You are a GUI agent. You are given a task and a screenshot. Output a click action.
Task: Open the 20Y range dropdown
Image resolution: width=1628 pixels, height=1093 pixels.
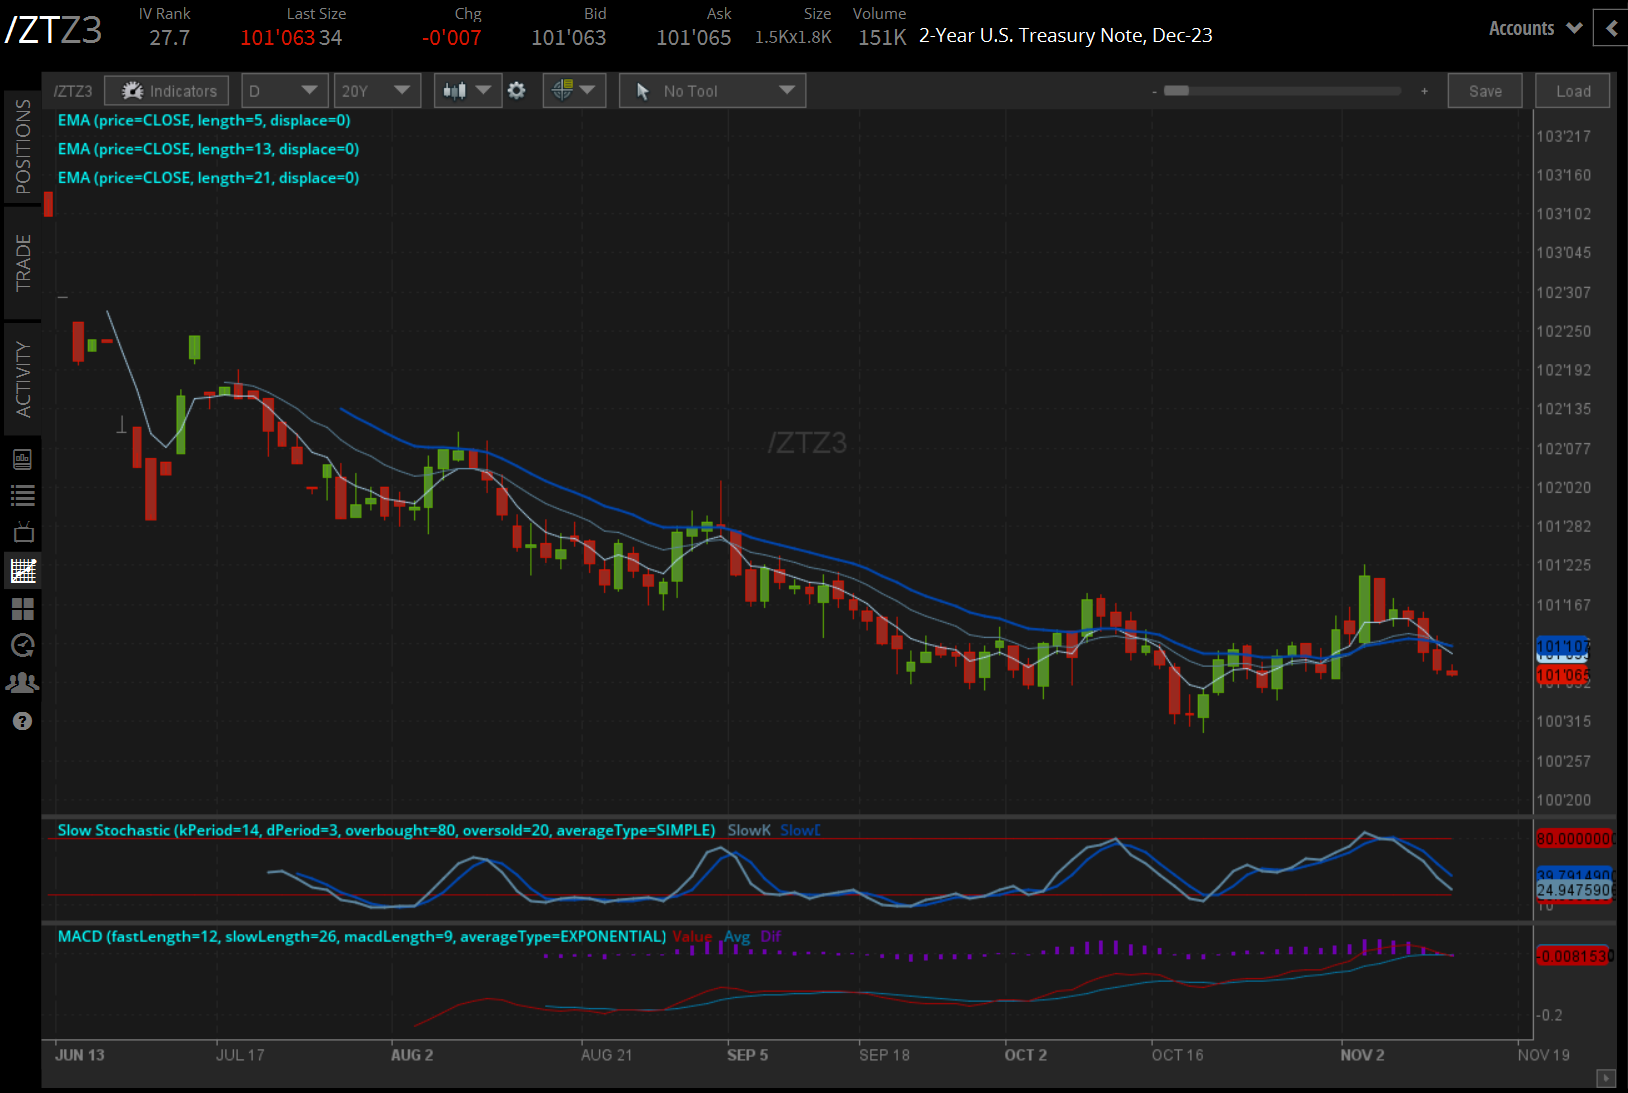pos(375,91)
